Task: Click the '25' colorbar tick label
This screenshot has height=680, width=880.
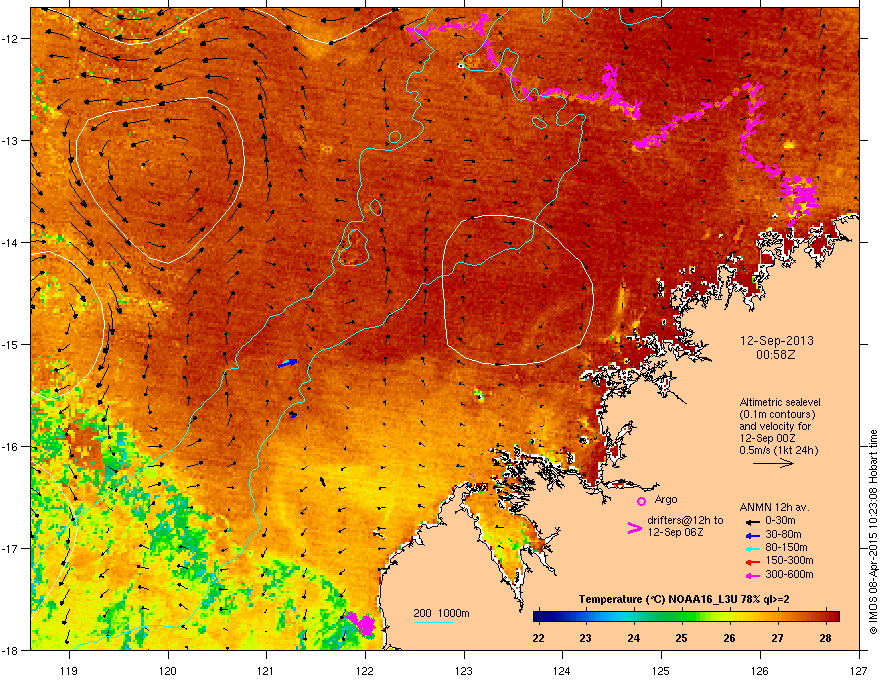Action: [681, 638]
